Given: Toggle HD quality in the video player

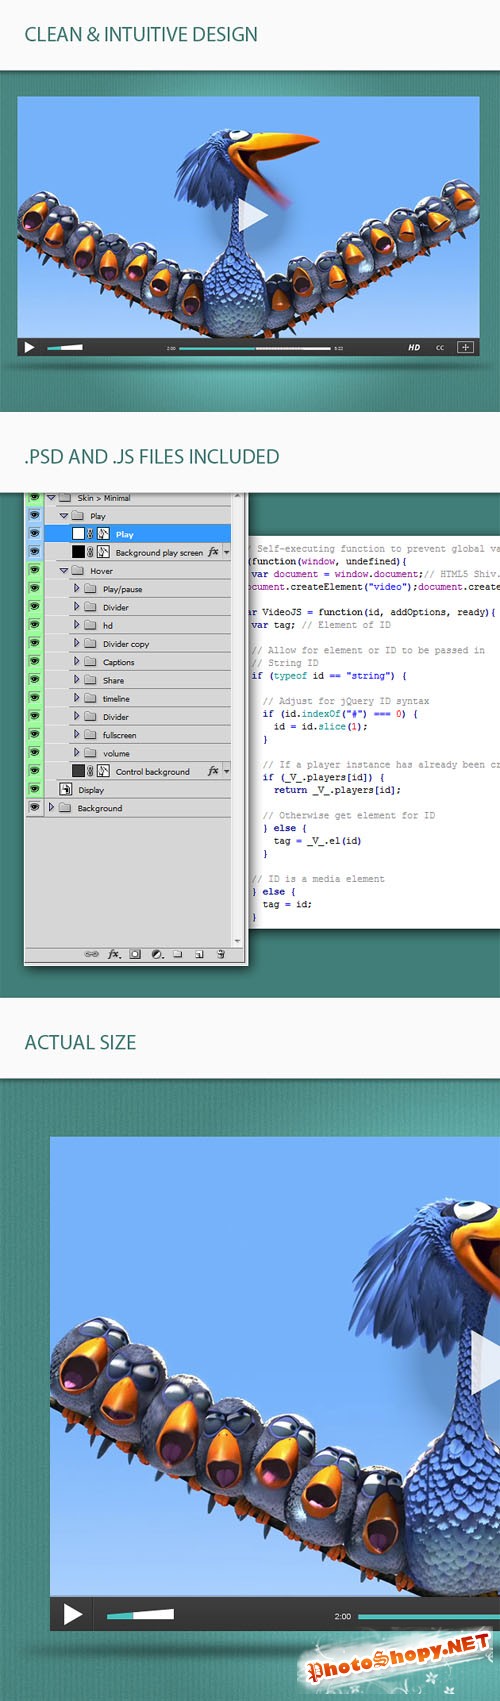Looking at the screenshot, I should pyautogui.click(x=414, y=347).
